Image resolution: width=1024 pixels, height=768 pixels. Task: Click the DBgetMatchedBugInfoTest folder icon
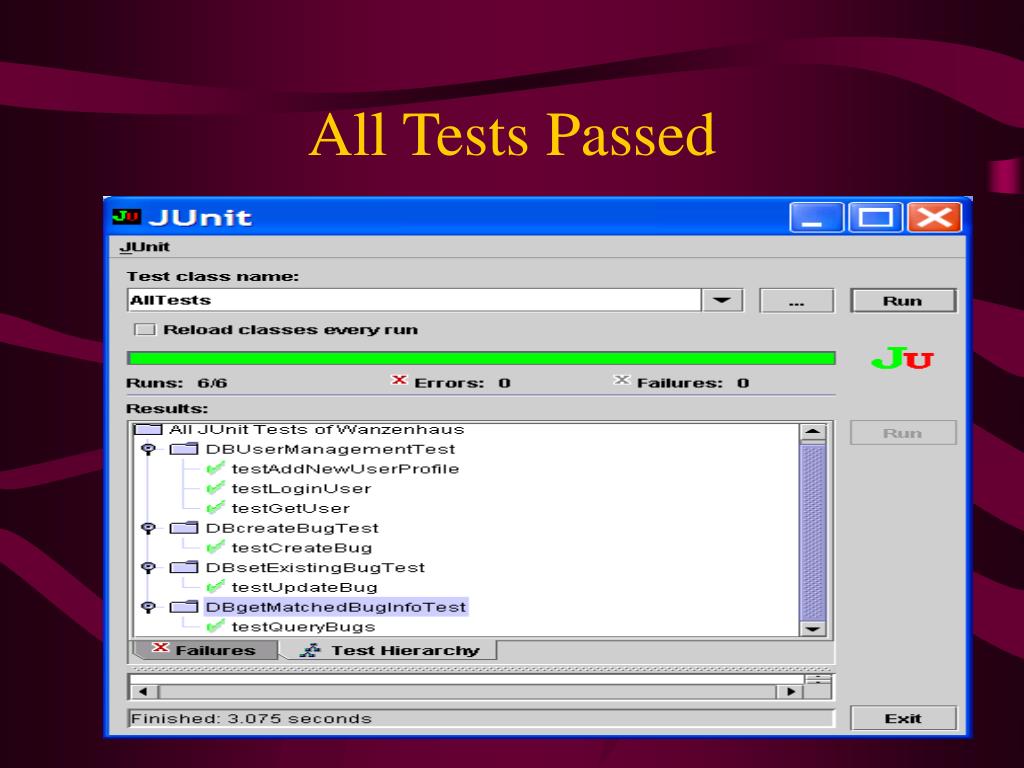pos(184,607)
